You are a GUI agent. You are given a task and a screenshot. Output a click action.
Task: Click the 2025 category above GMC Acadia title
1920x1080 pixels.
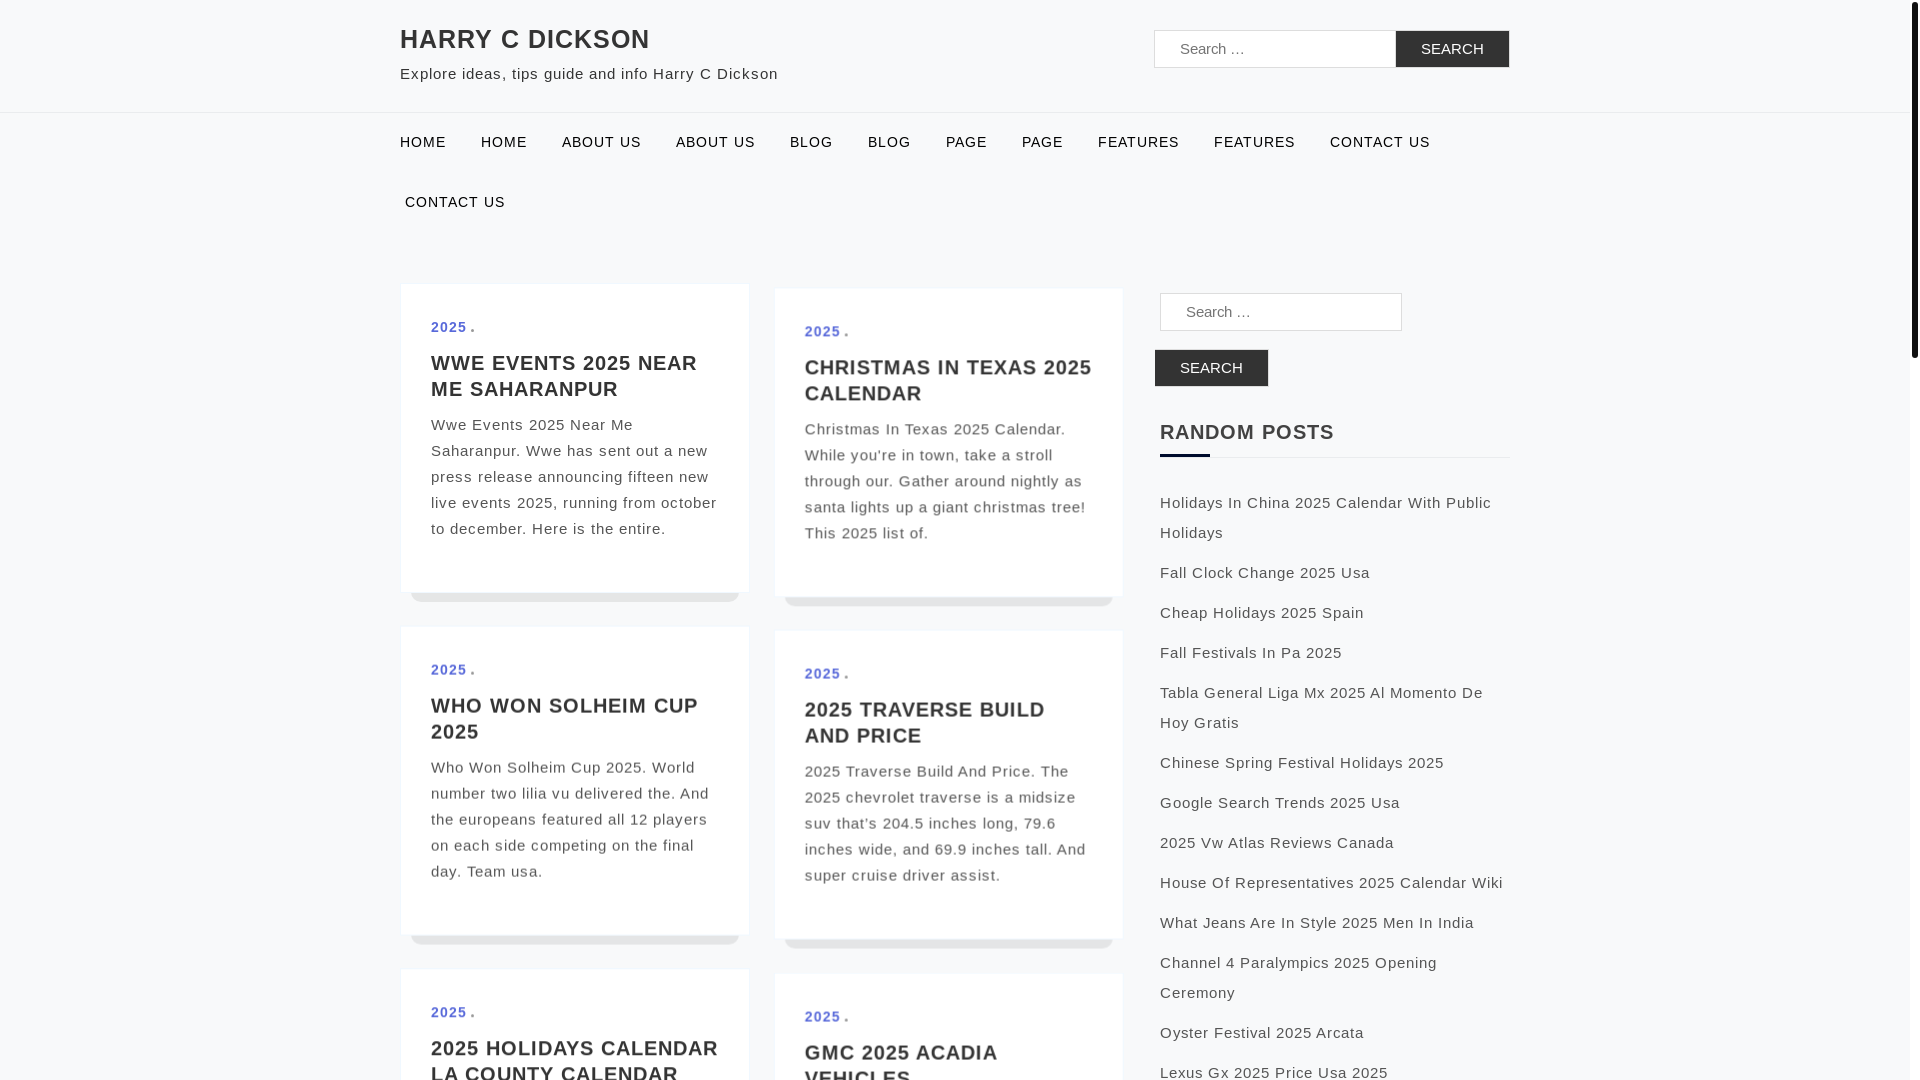click(x=823, y=1016)
